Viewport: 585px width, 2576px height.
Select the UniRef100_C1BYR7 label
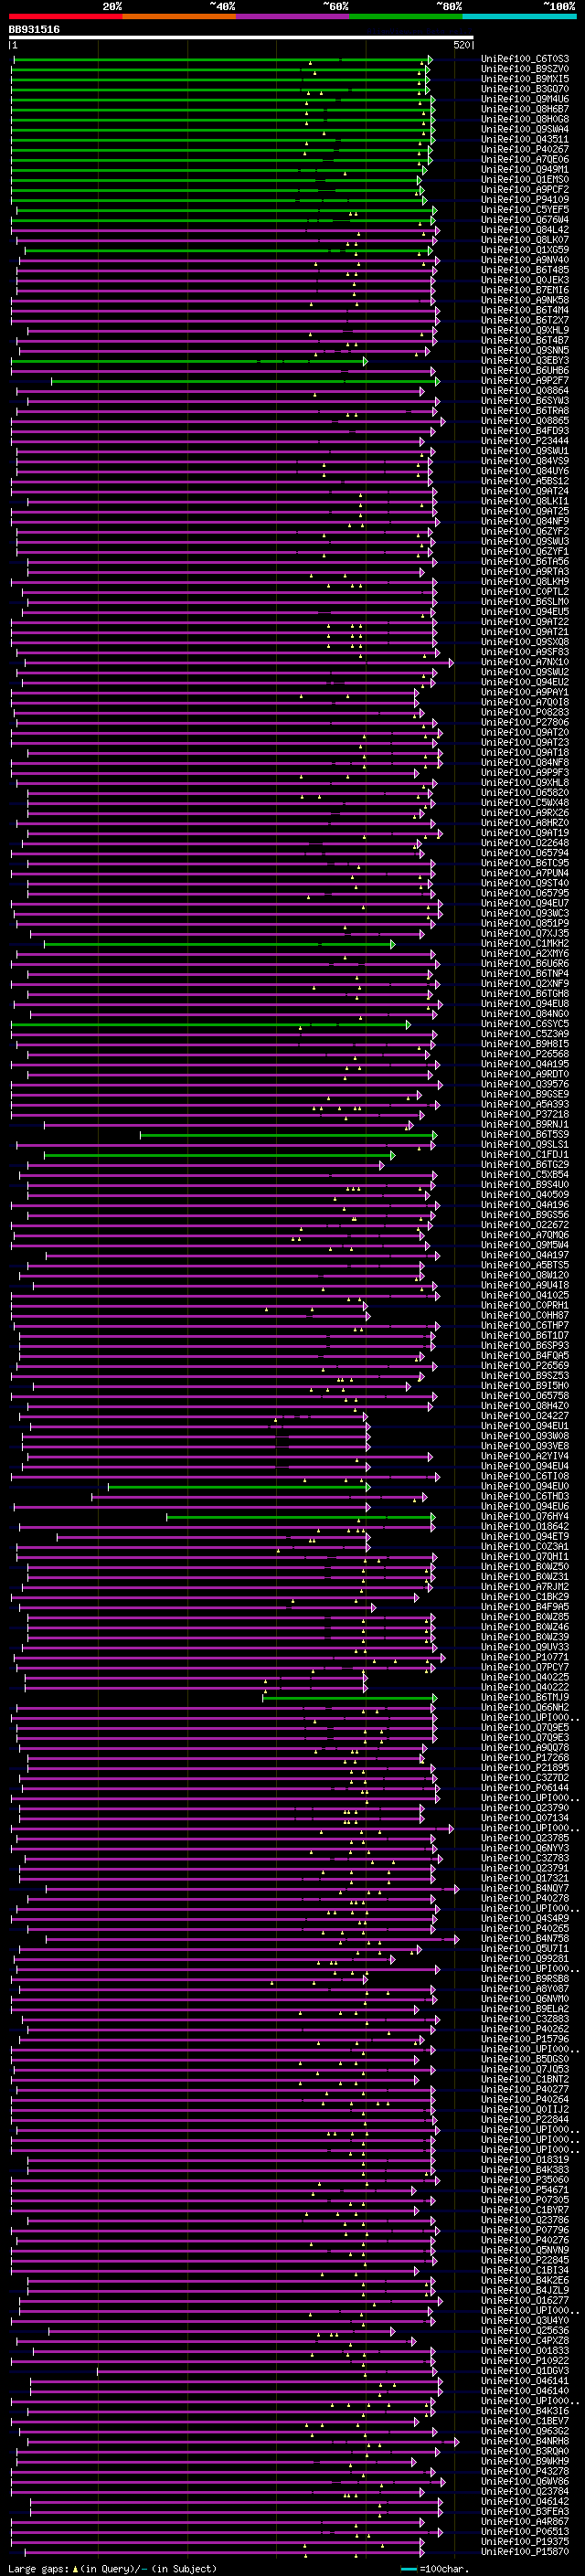click(x=525, y=2209)
